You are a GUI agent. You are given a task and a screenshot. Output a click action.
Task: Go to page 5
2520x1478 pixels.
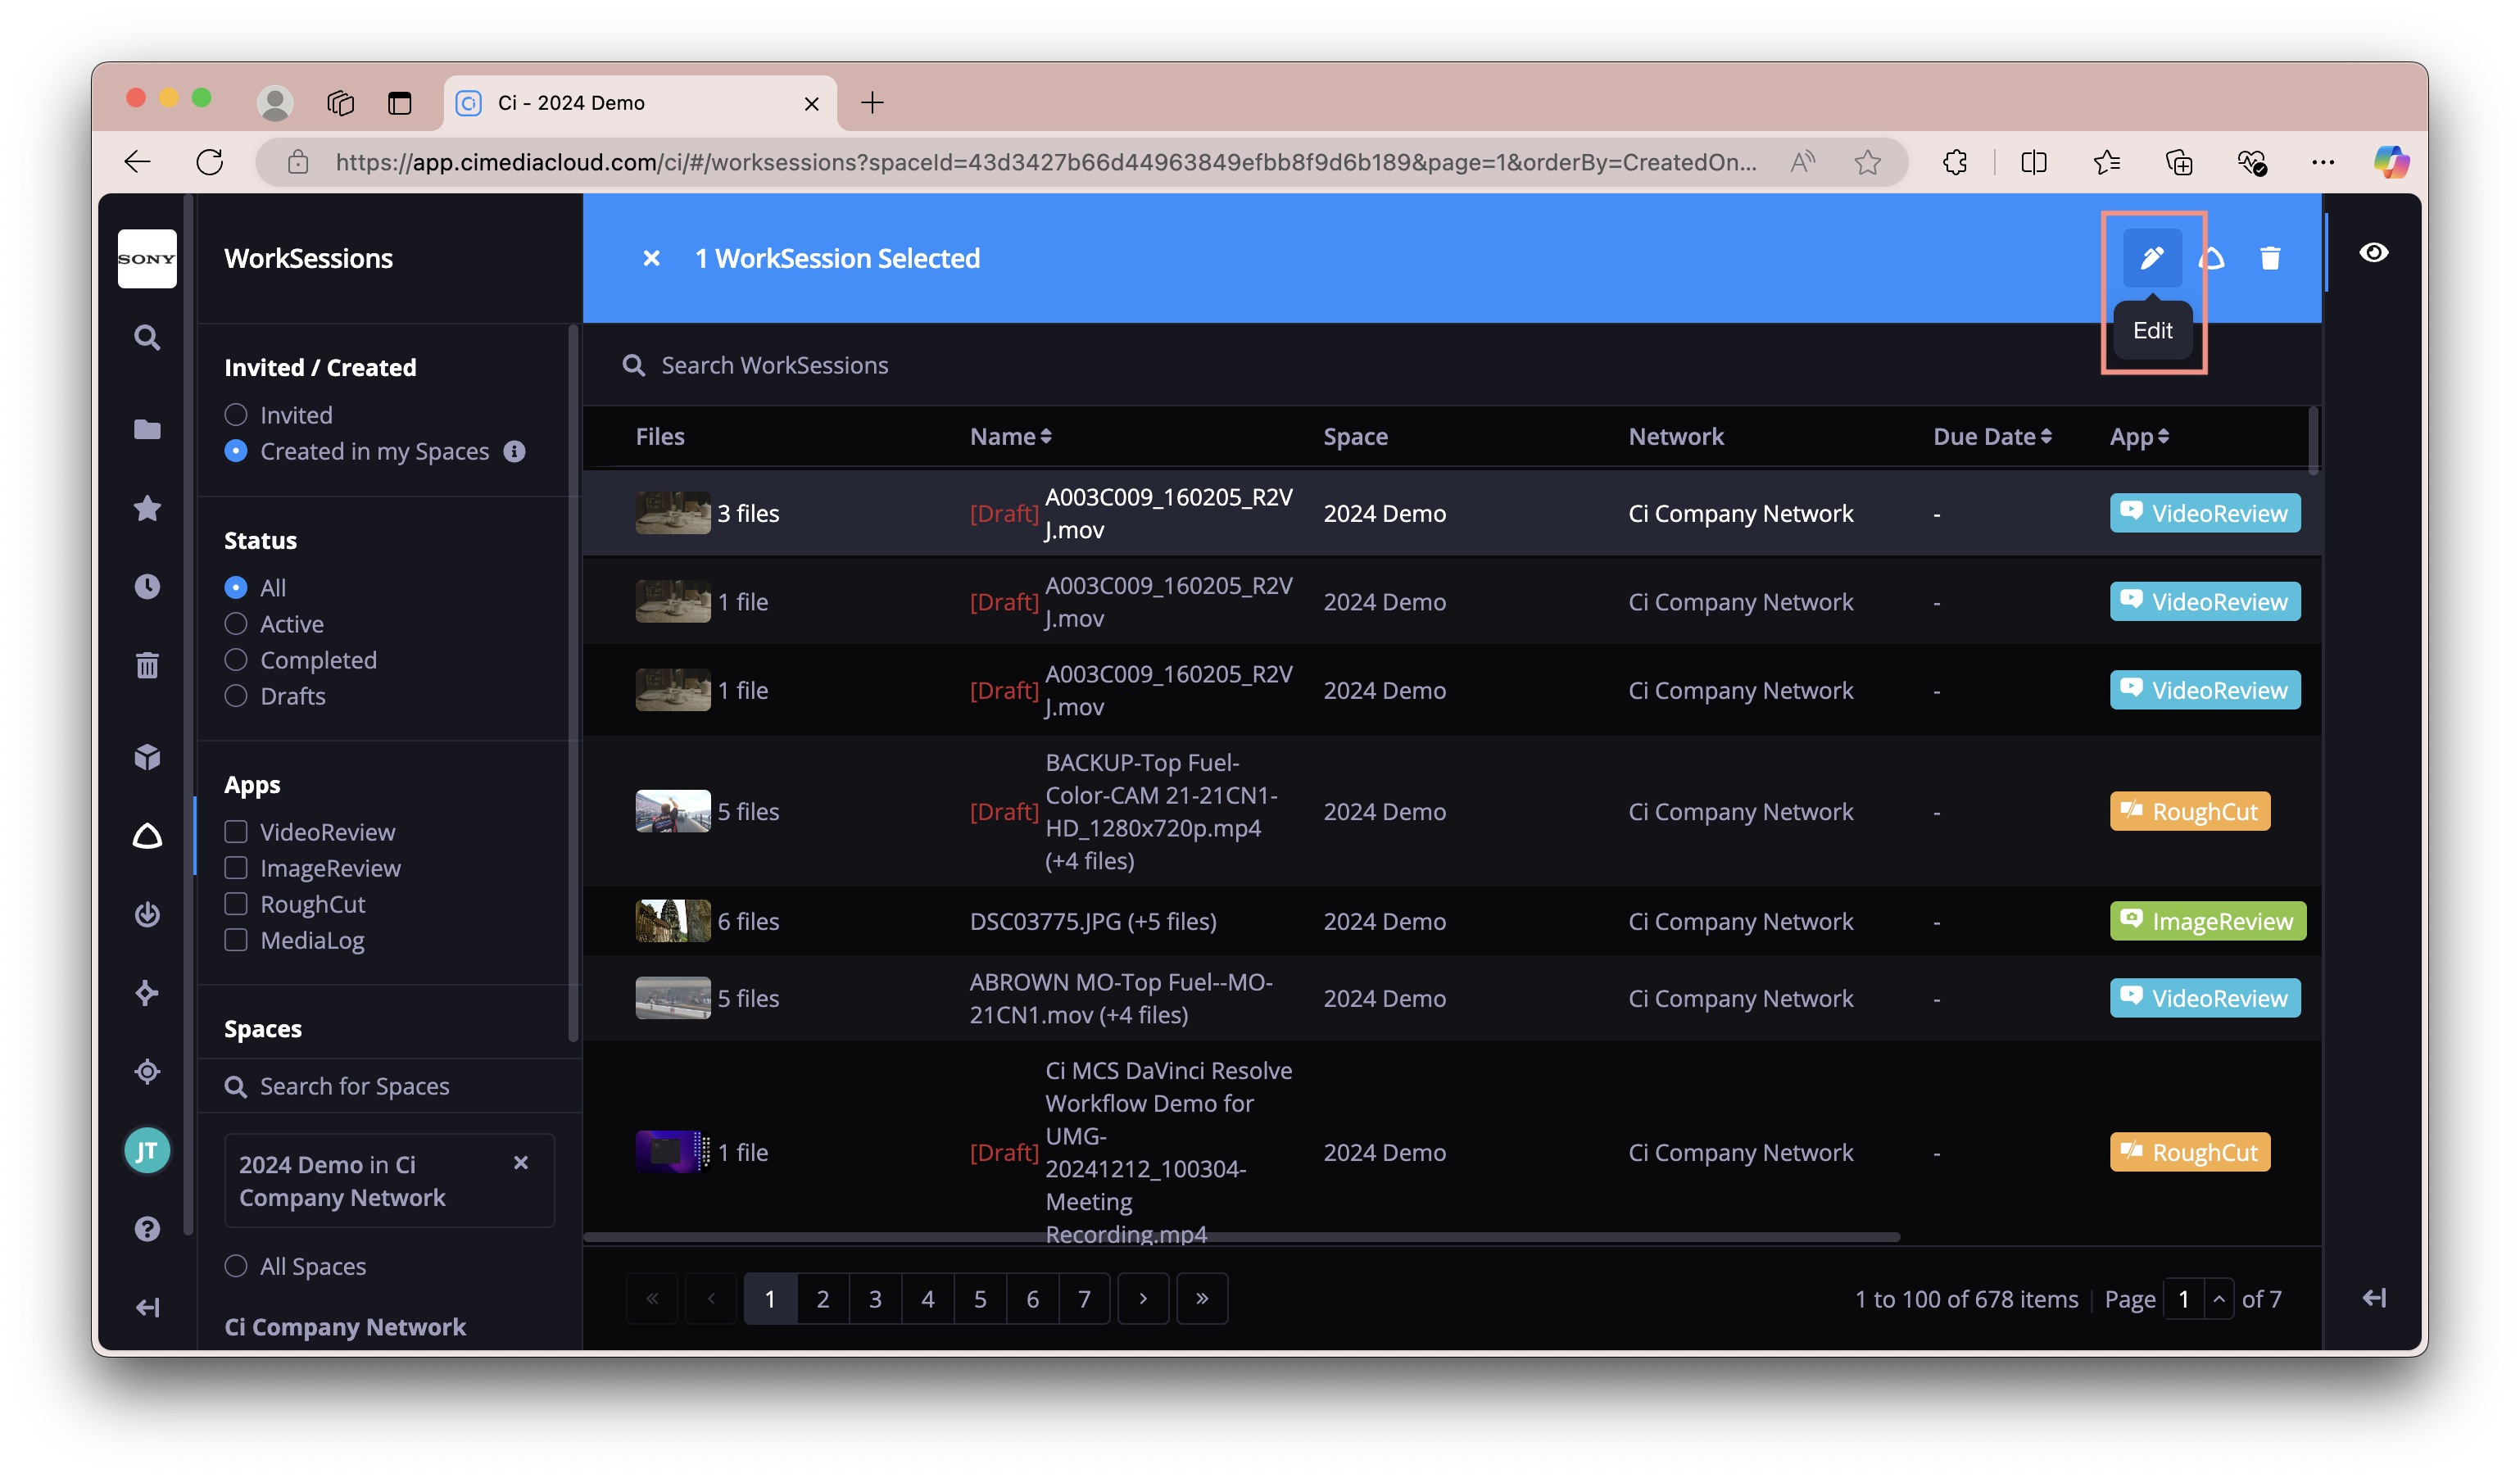point(979,1298)
